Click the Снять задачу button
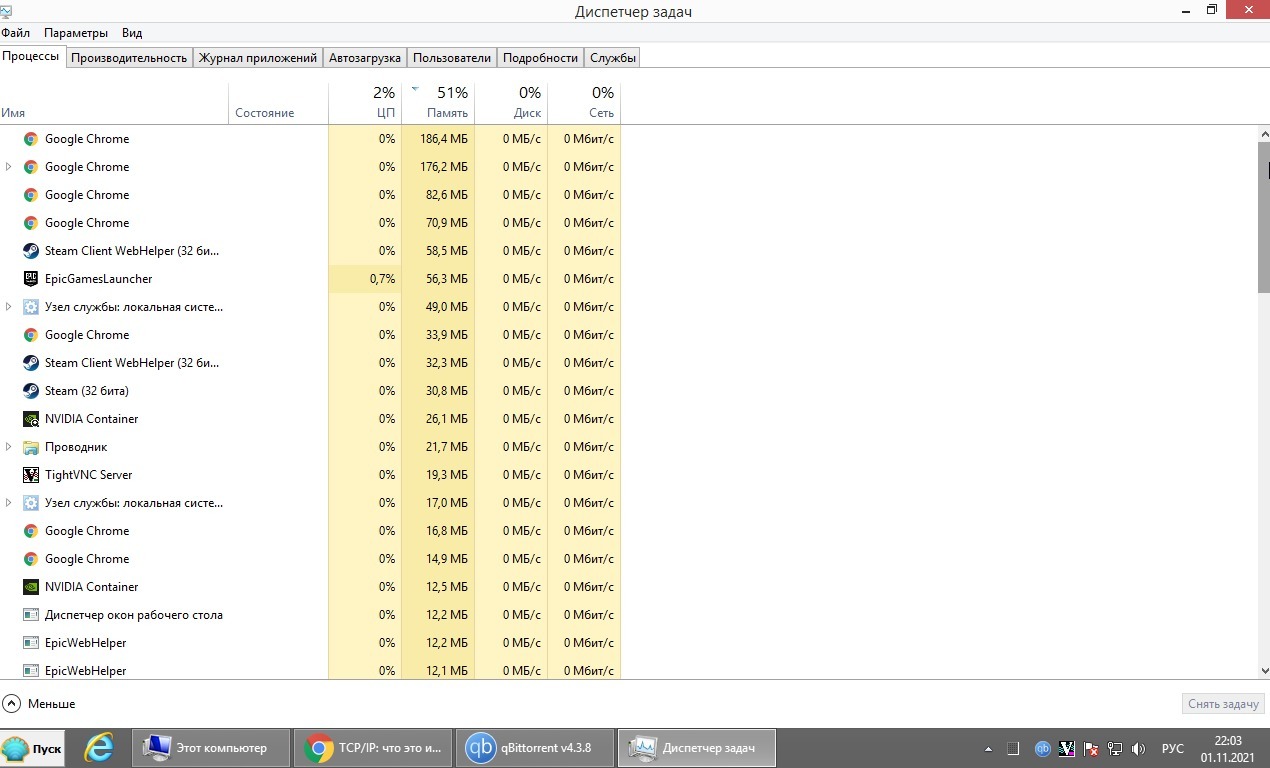This screenshot has width=1270, height=768. pos(1223,704)
